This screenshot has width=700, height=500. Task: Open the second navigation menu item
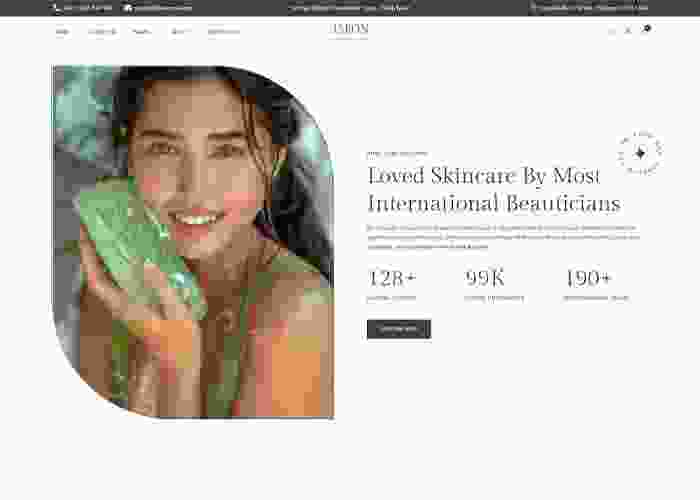[x=102, y=31]
